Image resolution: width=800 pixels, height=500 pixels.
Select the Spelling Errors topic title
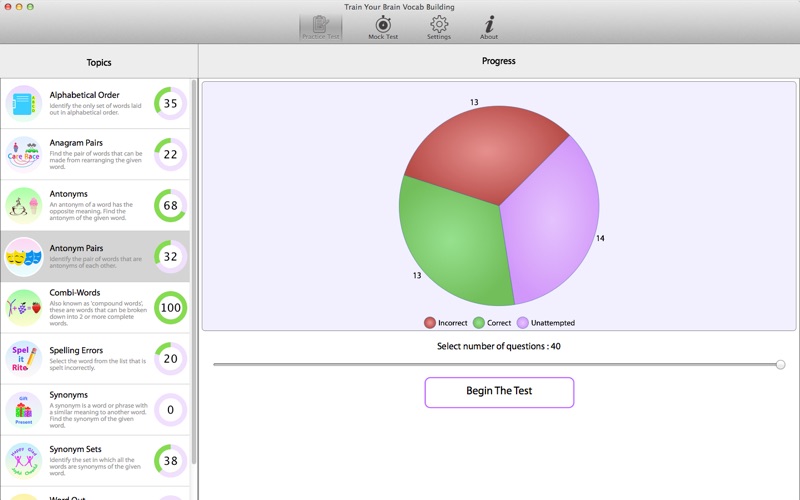[x=76, y=351]
